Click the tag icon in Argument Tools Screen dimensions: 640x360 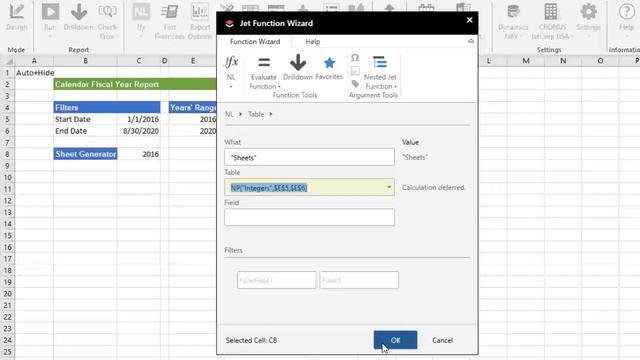[x=355, y=84]
